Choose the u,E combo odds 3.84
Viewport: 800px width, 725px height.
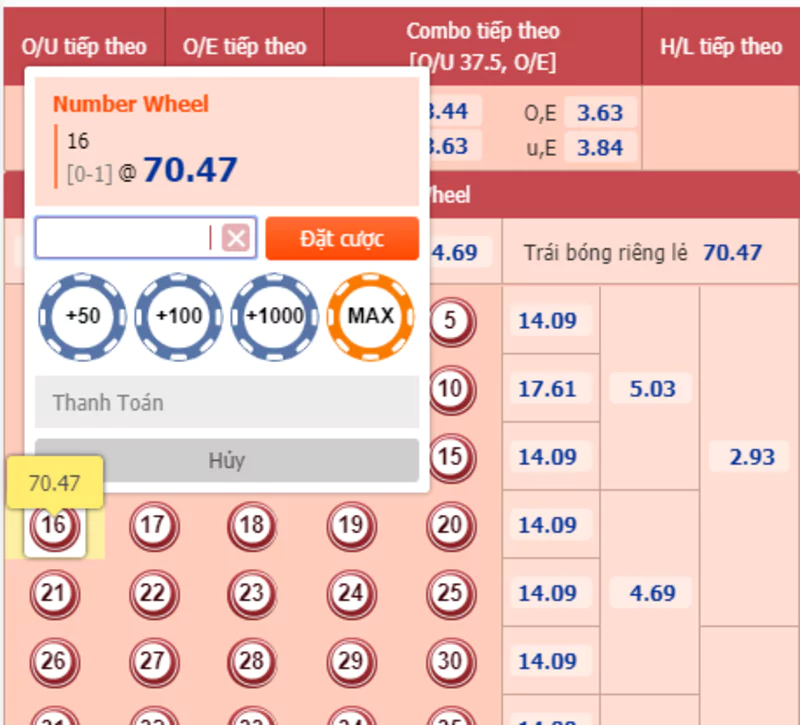click(600, 148)
